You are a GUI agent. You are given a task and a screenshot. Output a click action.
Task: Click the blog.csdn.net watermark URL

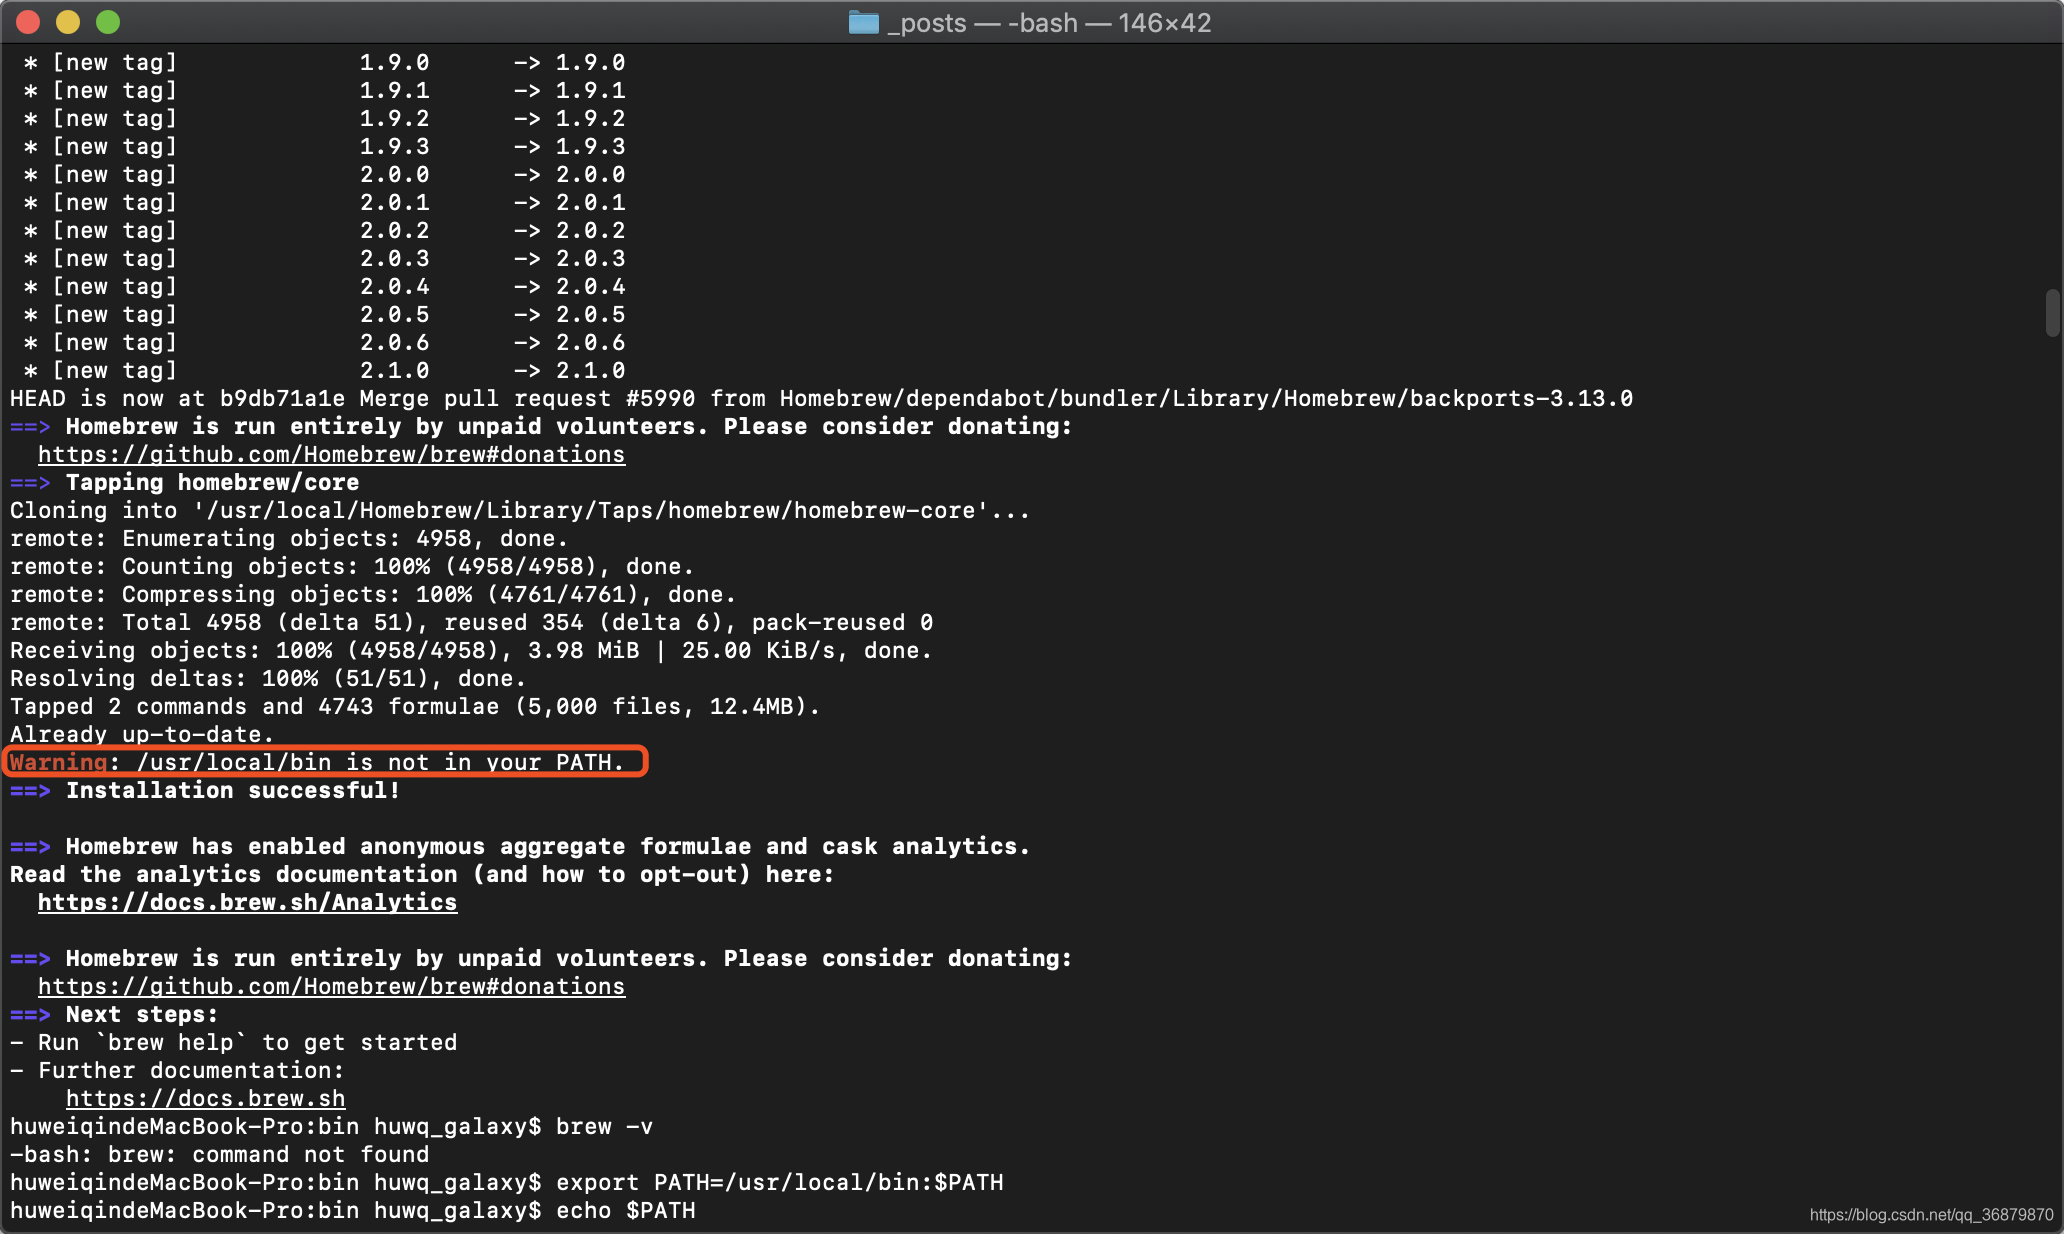(1931, 1215)
